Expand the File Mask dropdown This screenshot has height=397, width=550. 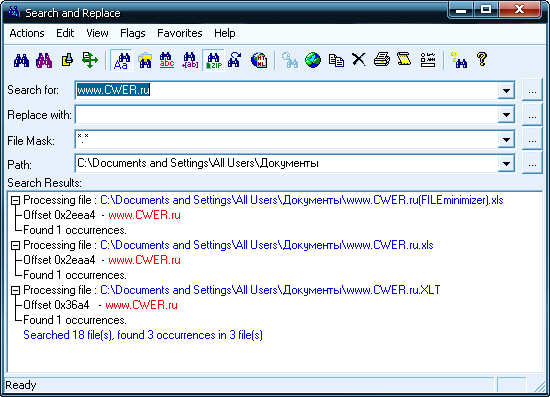pos(506,140)
